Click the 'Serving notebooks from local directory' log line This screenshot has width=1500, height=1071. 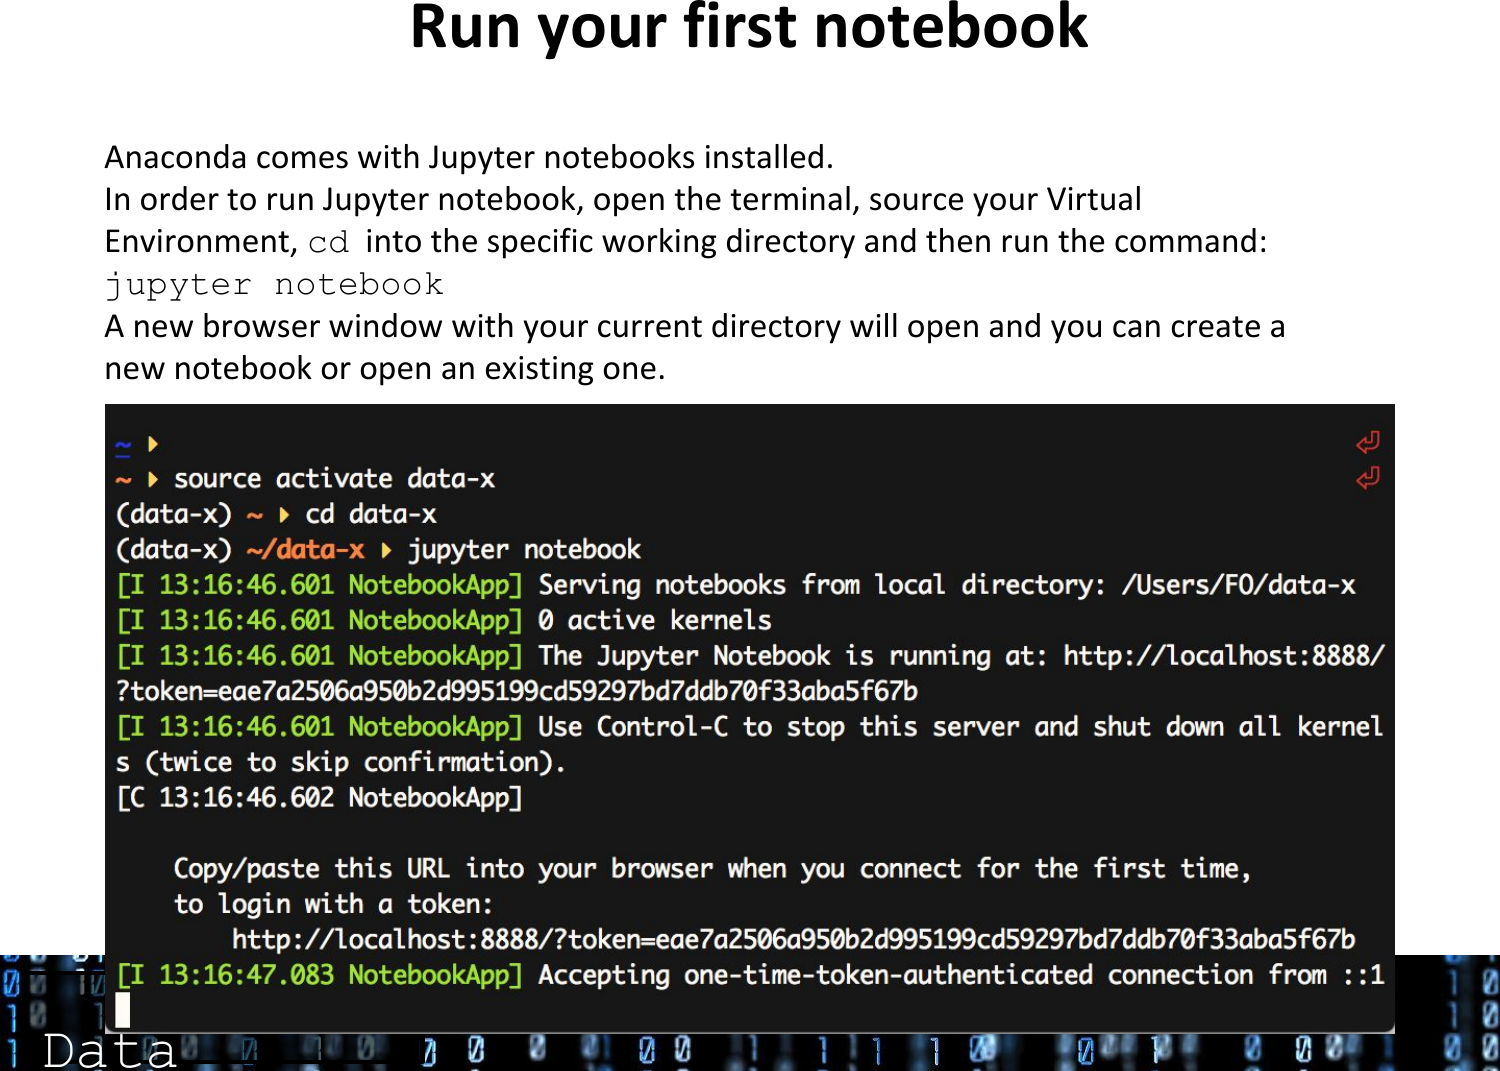[x=736, y=585]
